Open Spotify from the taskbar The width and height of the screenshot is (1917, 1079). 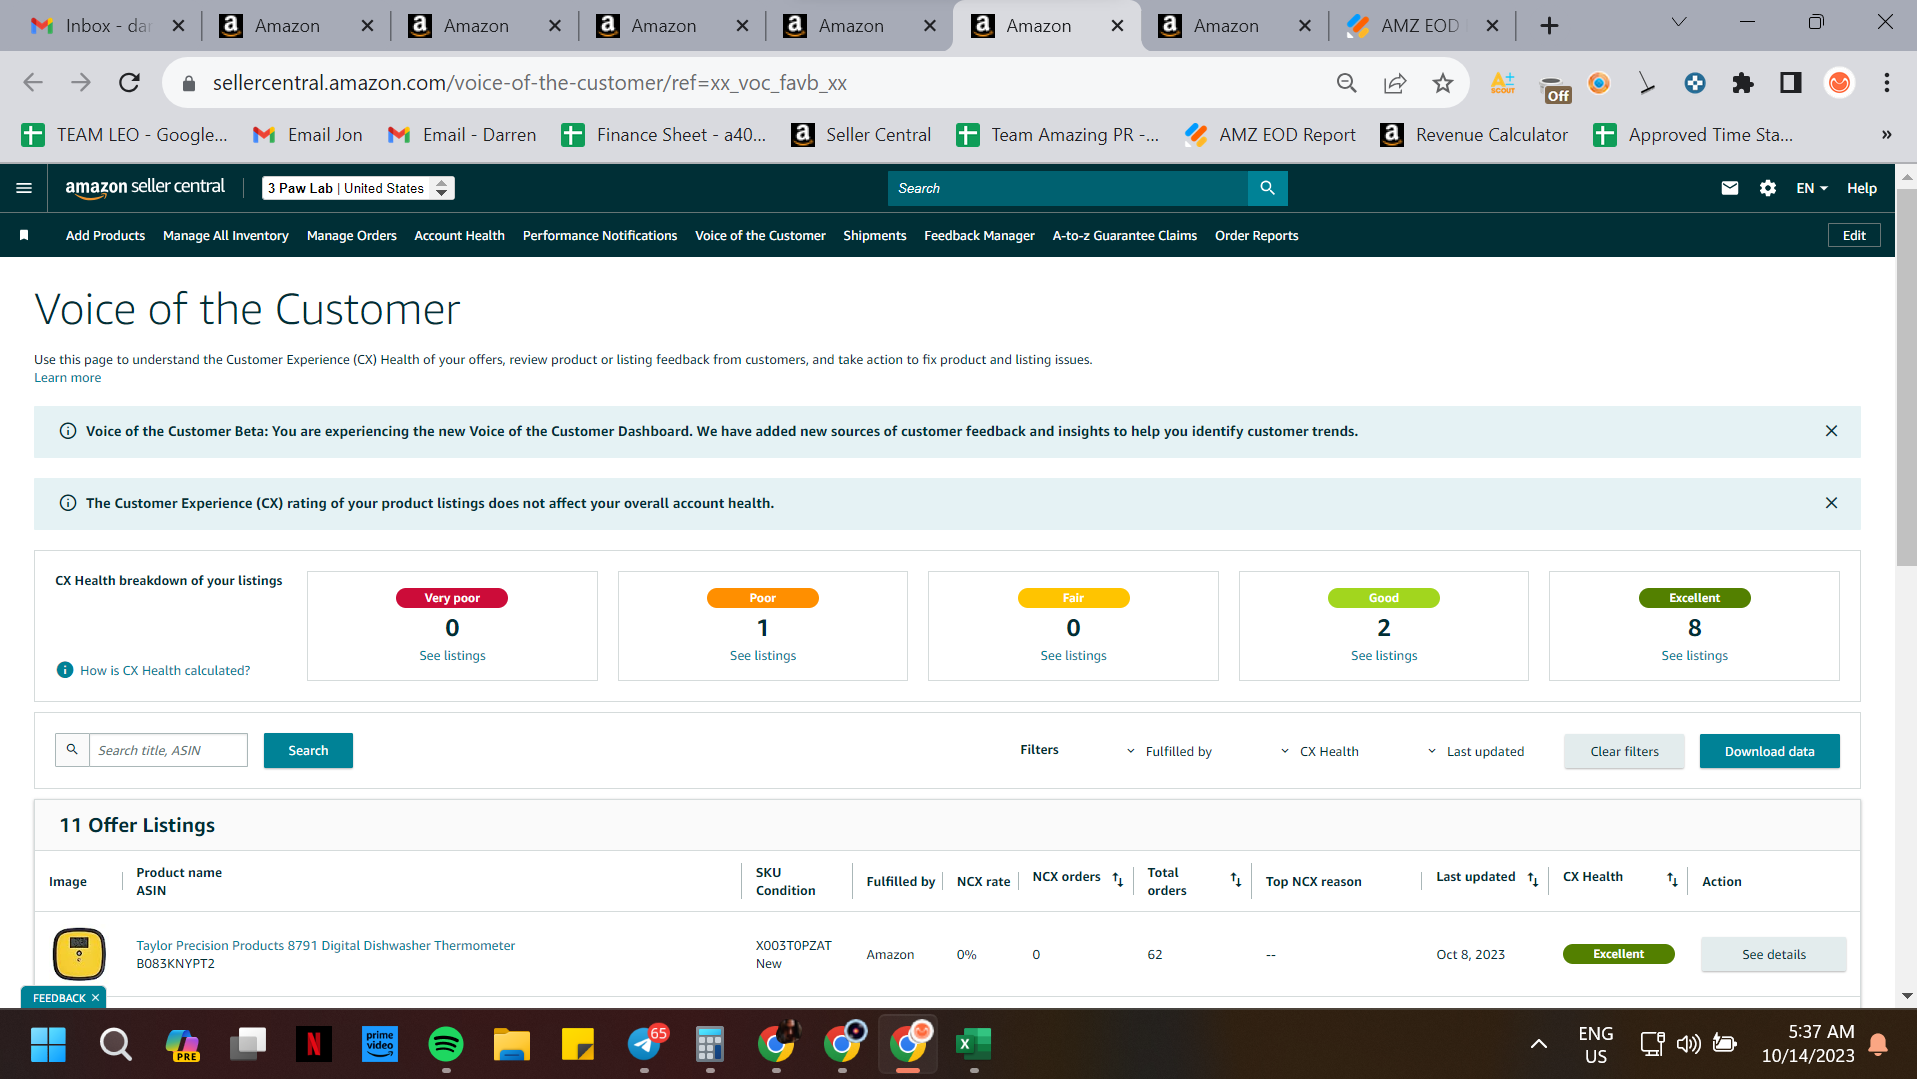pyautogui.click(x=445, y=1044)
